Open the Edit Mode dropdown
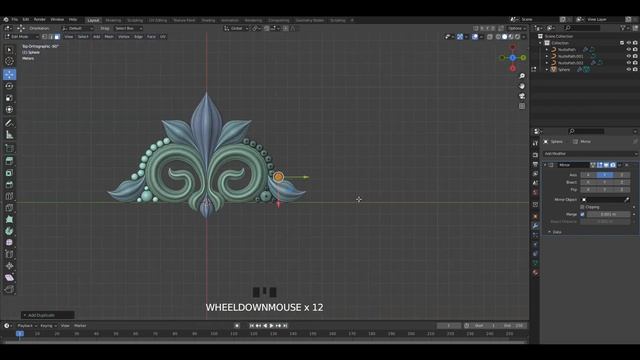This screenshot has width=640, height=360. tap(21, 37)
